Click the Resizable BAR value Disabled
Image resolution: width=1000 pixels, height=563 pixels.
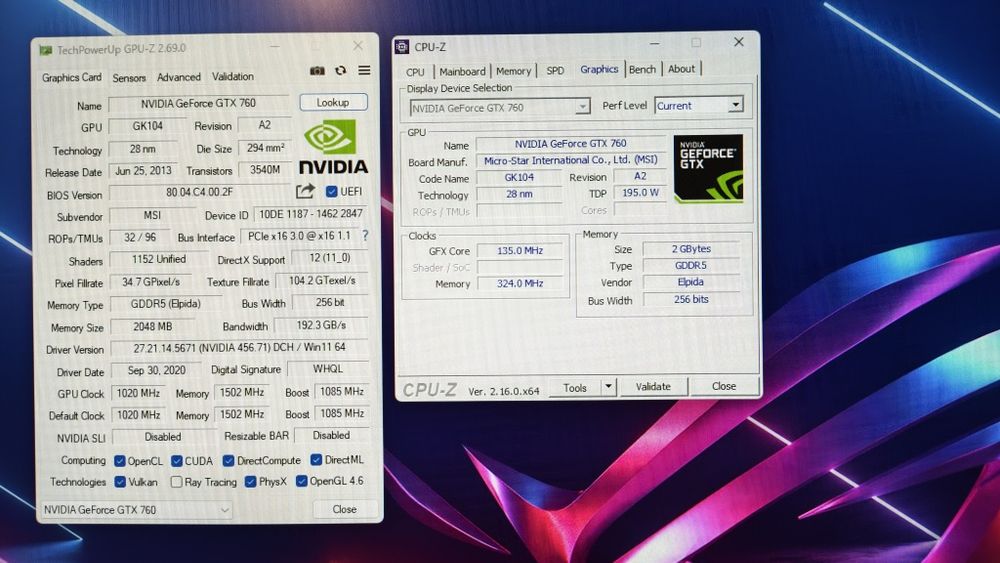pos(331,435)
